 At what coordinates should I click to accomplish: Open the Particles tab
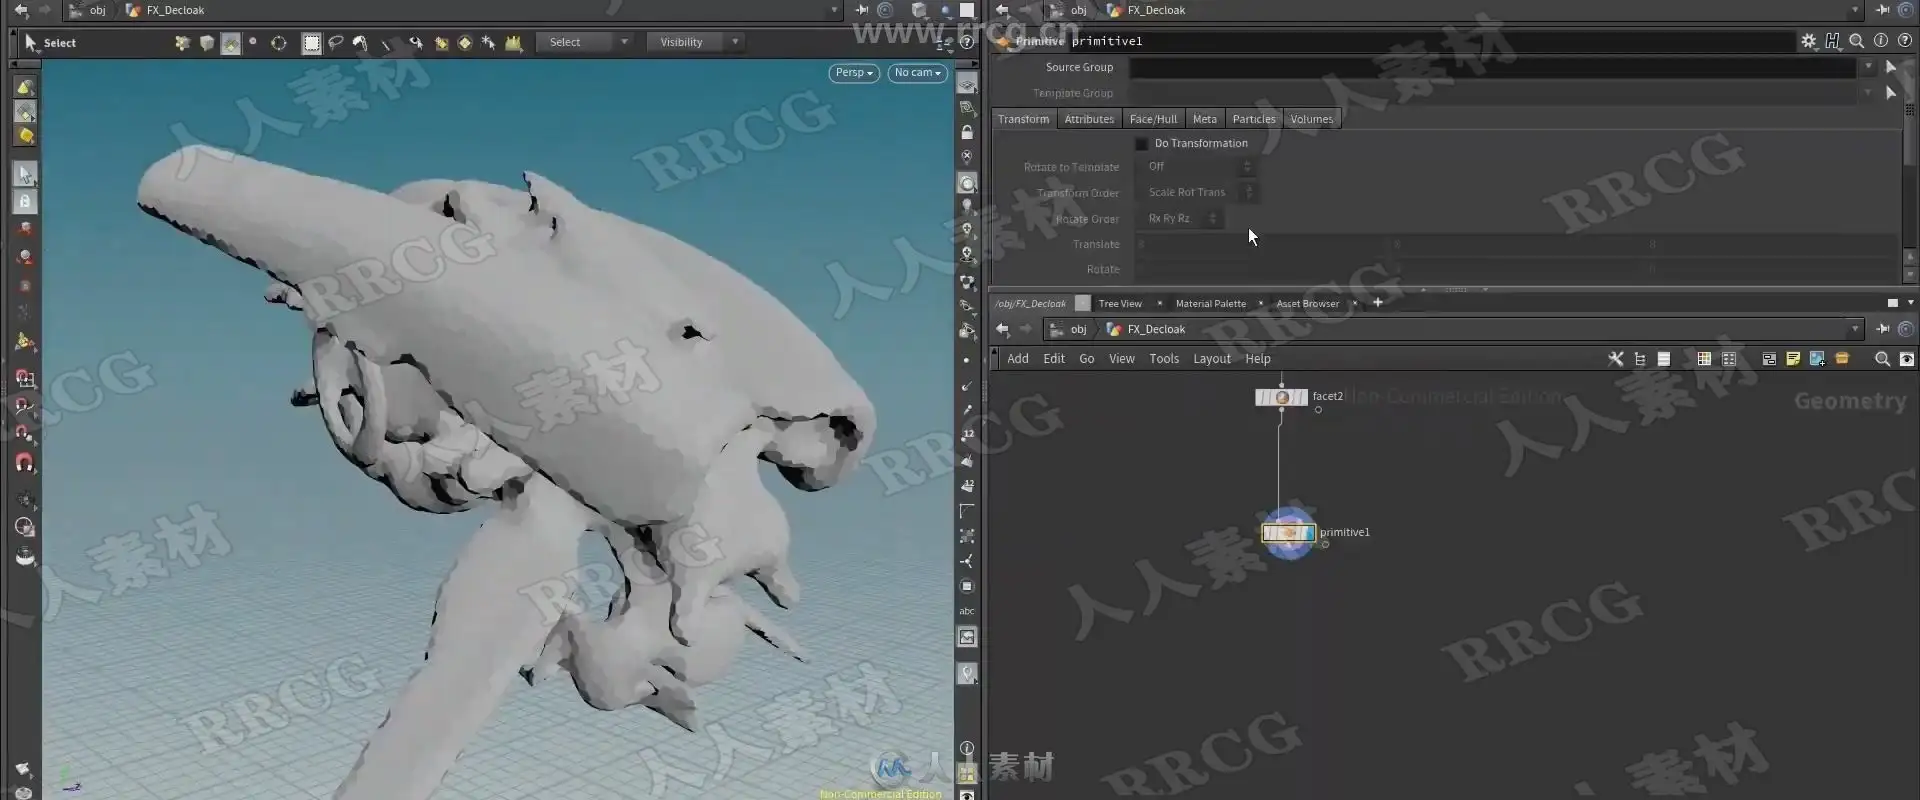(x=1254, y=119)
